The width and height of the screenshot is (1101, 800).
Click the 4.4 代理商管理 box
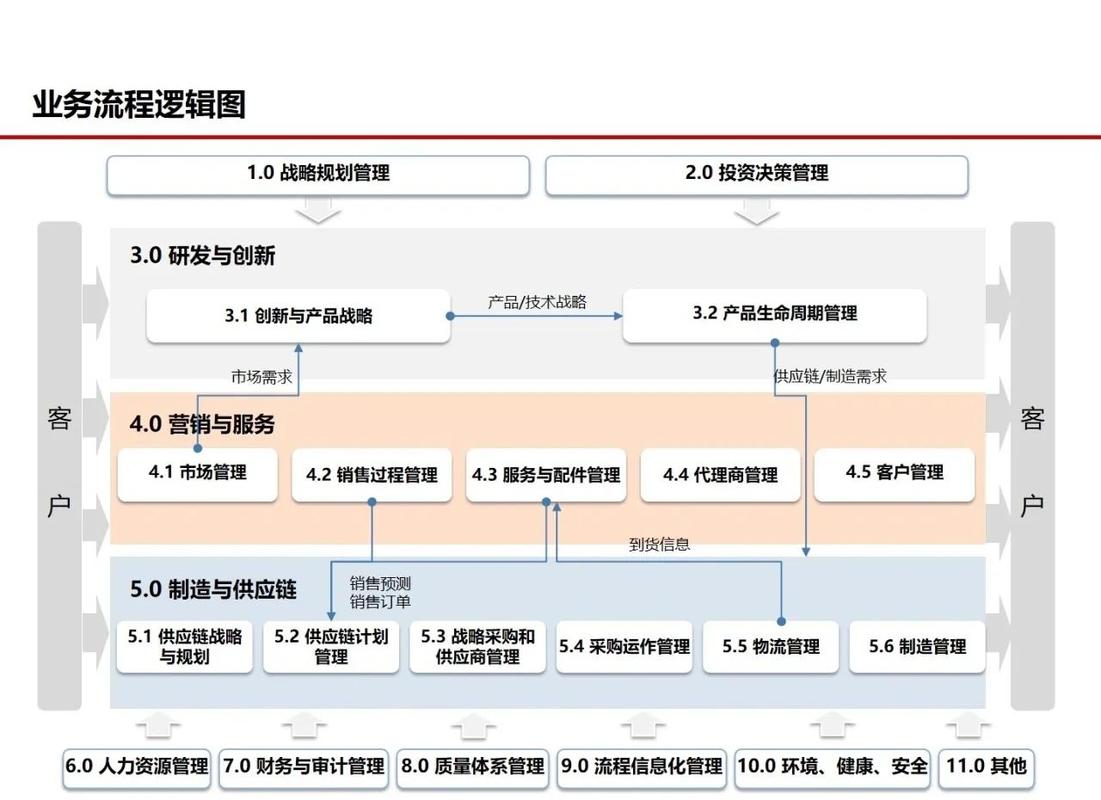pos(720,475)
